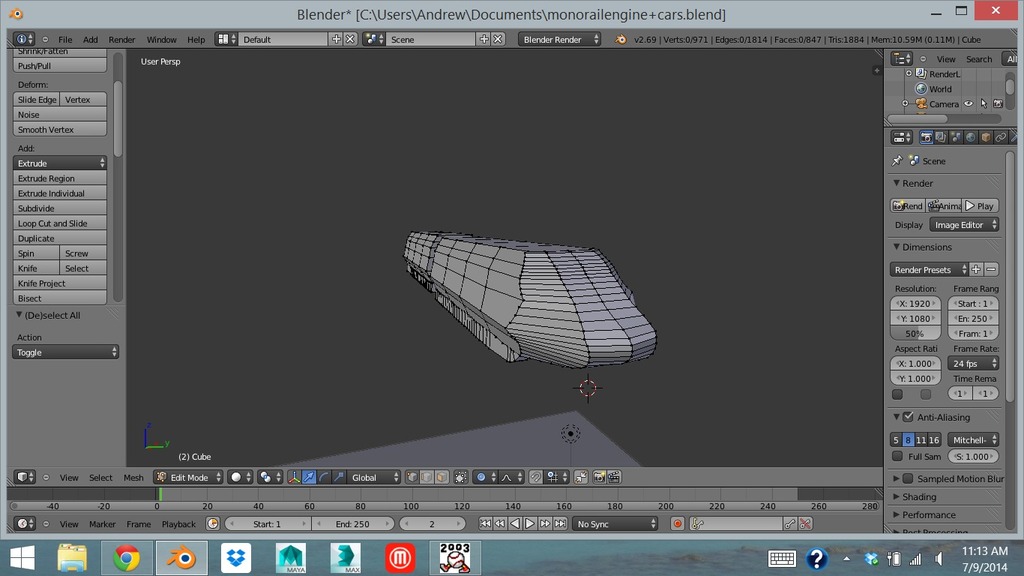Open snap element type selector
Screen dimensions: 1024x576
pyautogui.click(x=556, y=477)
